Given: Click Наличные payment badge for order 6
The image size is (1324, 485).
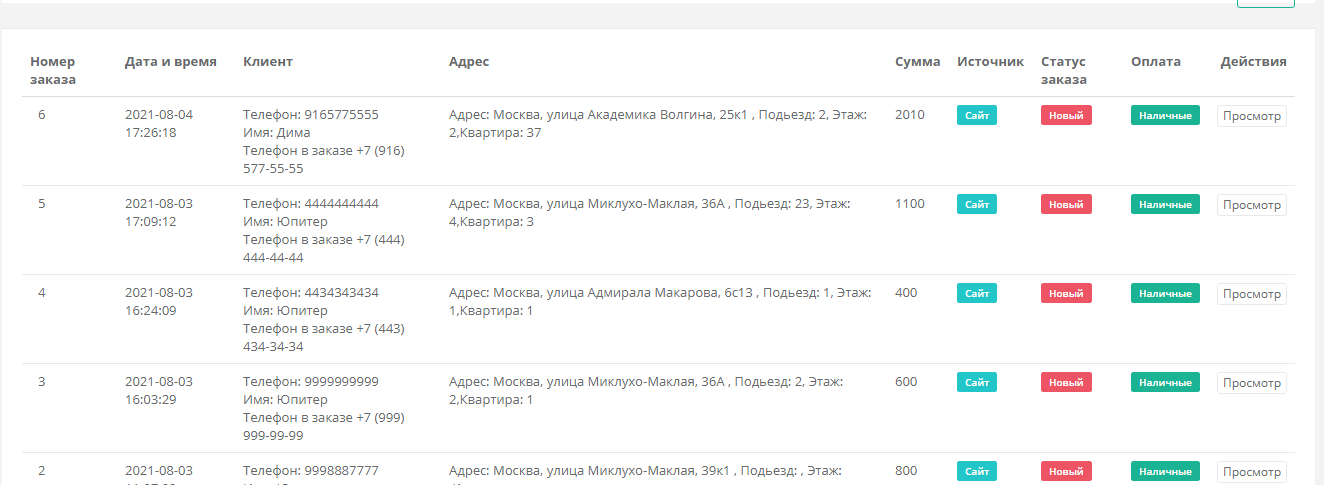Looking at the screenshot, I should pyautogui.click(x=1165, y=116).
